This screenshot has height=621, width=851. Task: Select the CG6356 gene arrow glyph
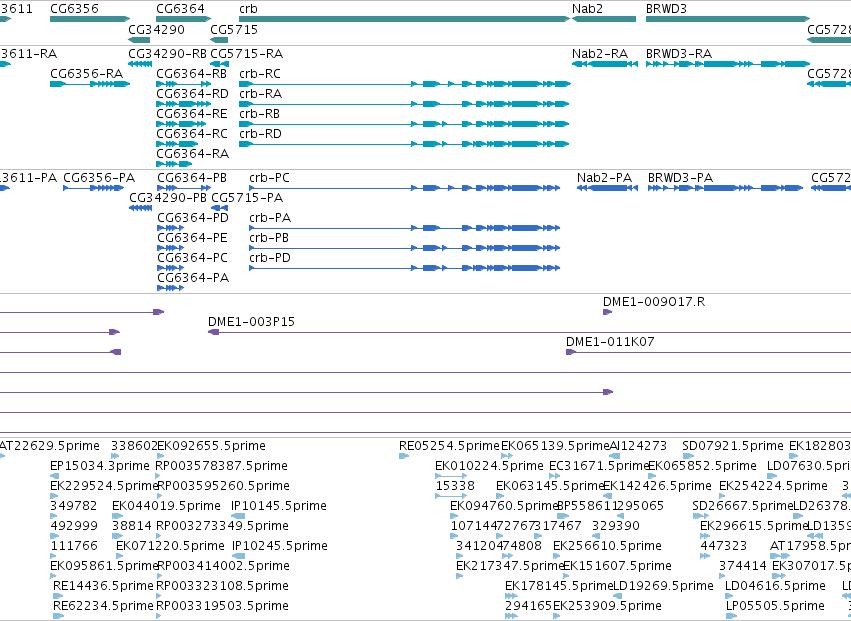(x=90, y=19)
